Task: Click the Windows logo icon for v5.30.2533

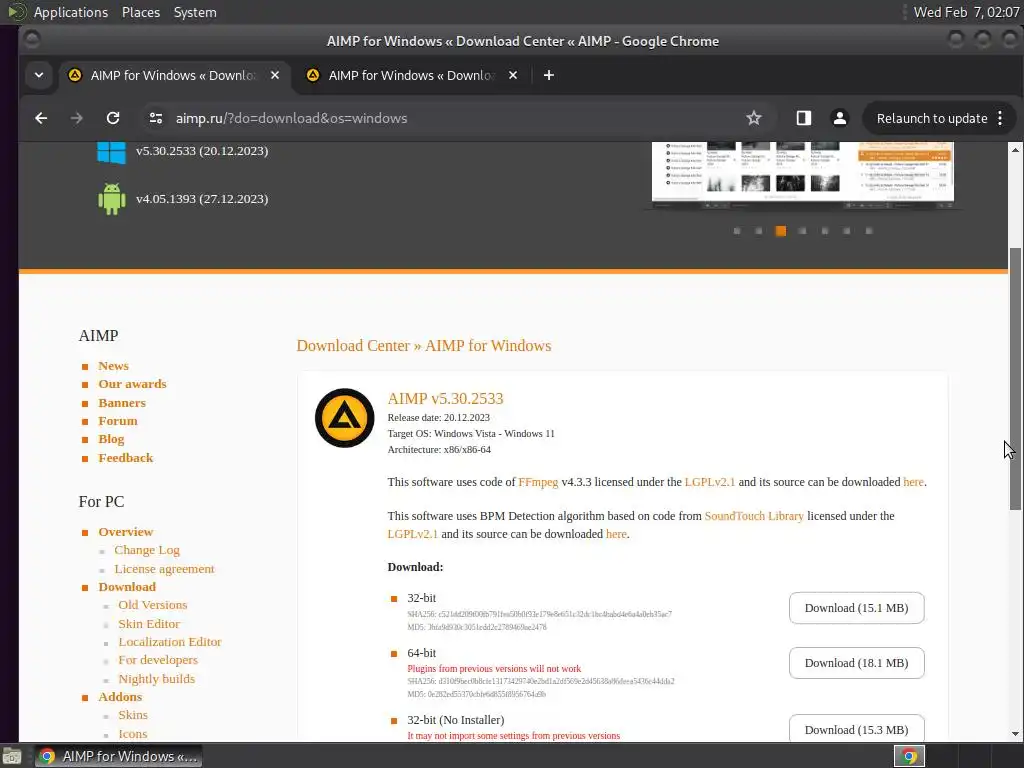Action: click(x=112, y=152)
